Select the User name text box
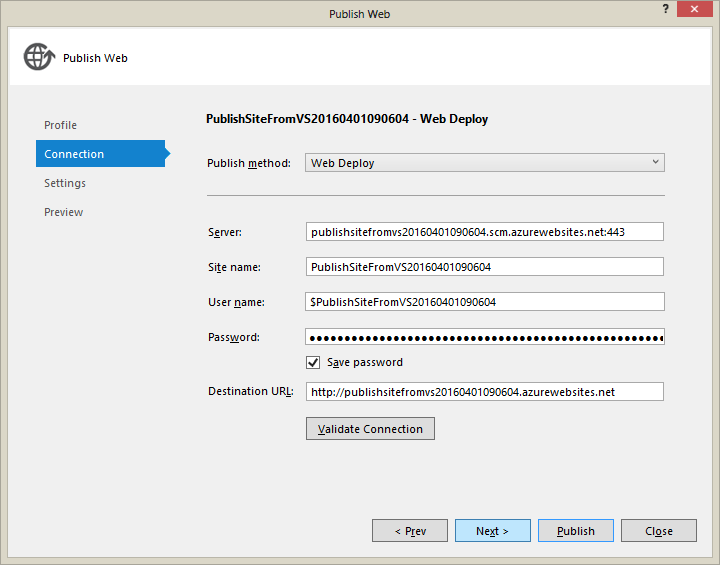The image size is (720, 565). coord(485,302)
